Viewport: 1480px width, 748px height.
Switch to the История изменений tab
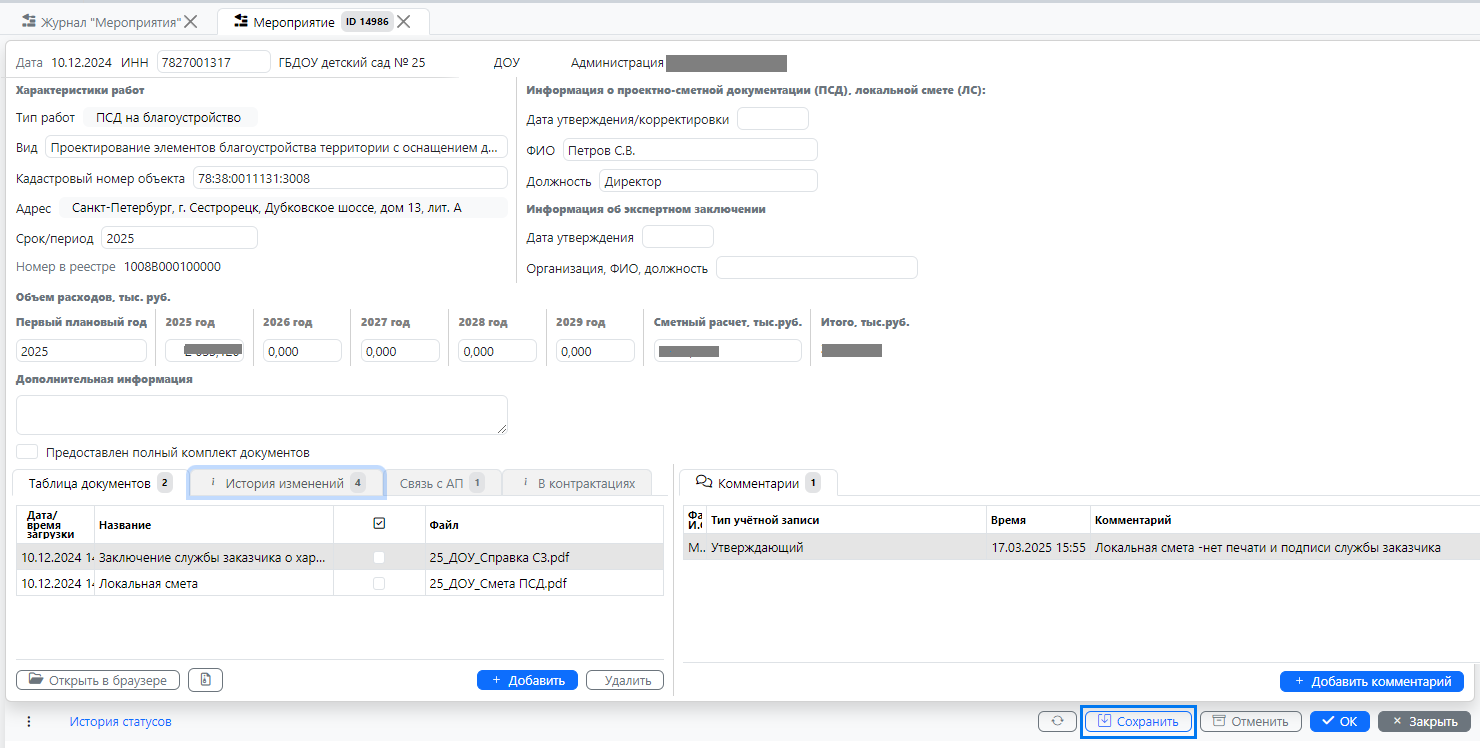[x=286, y=483]
